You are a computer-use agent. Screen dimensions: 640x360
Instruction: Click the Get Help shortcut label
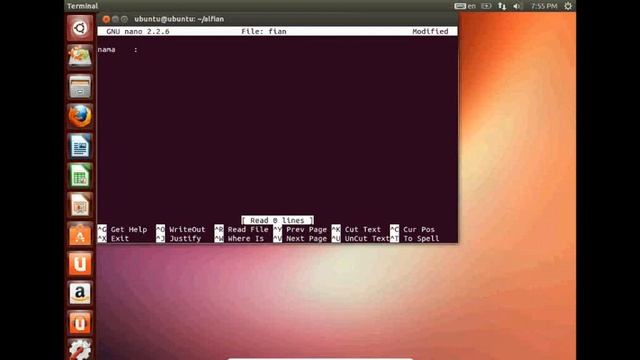(129, 229)
